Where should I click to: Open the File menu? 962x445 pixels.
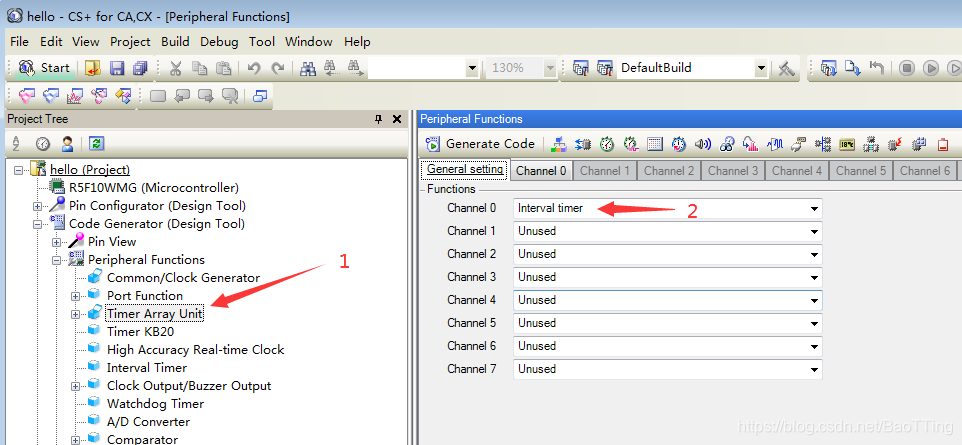pyautogui.click(x=19, y=42)
